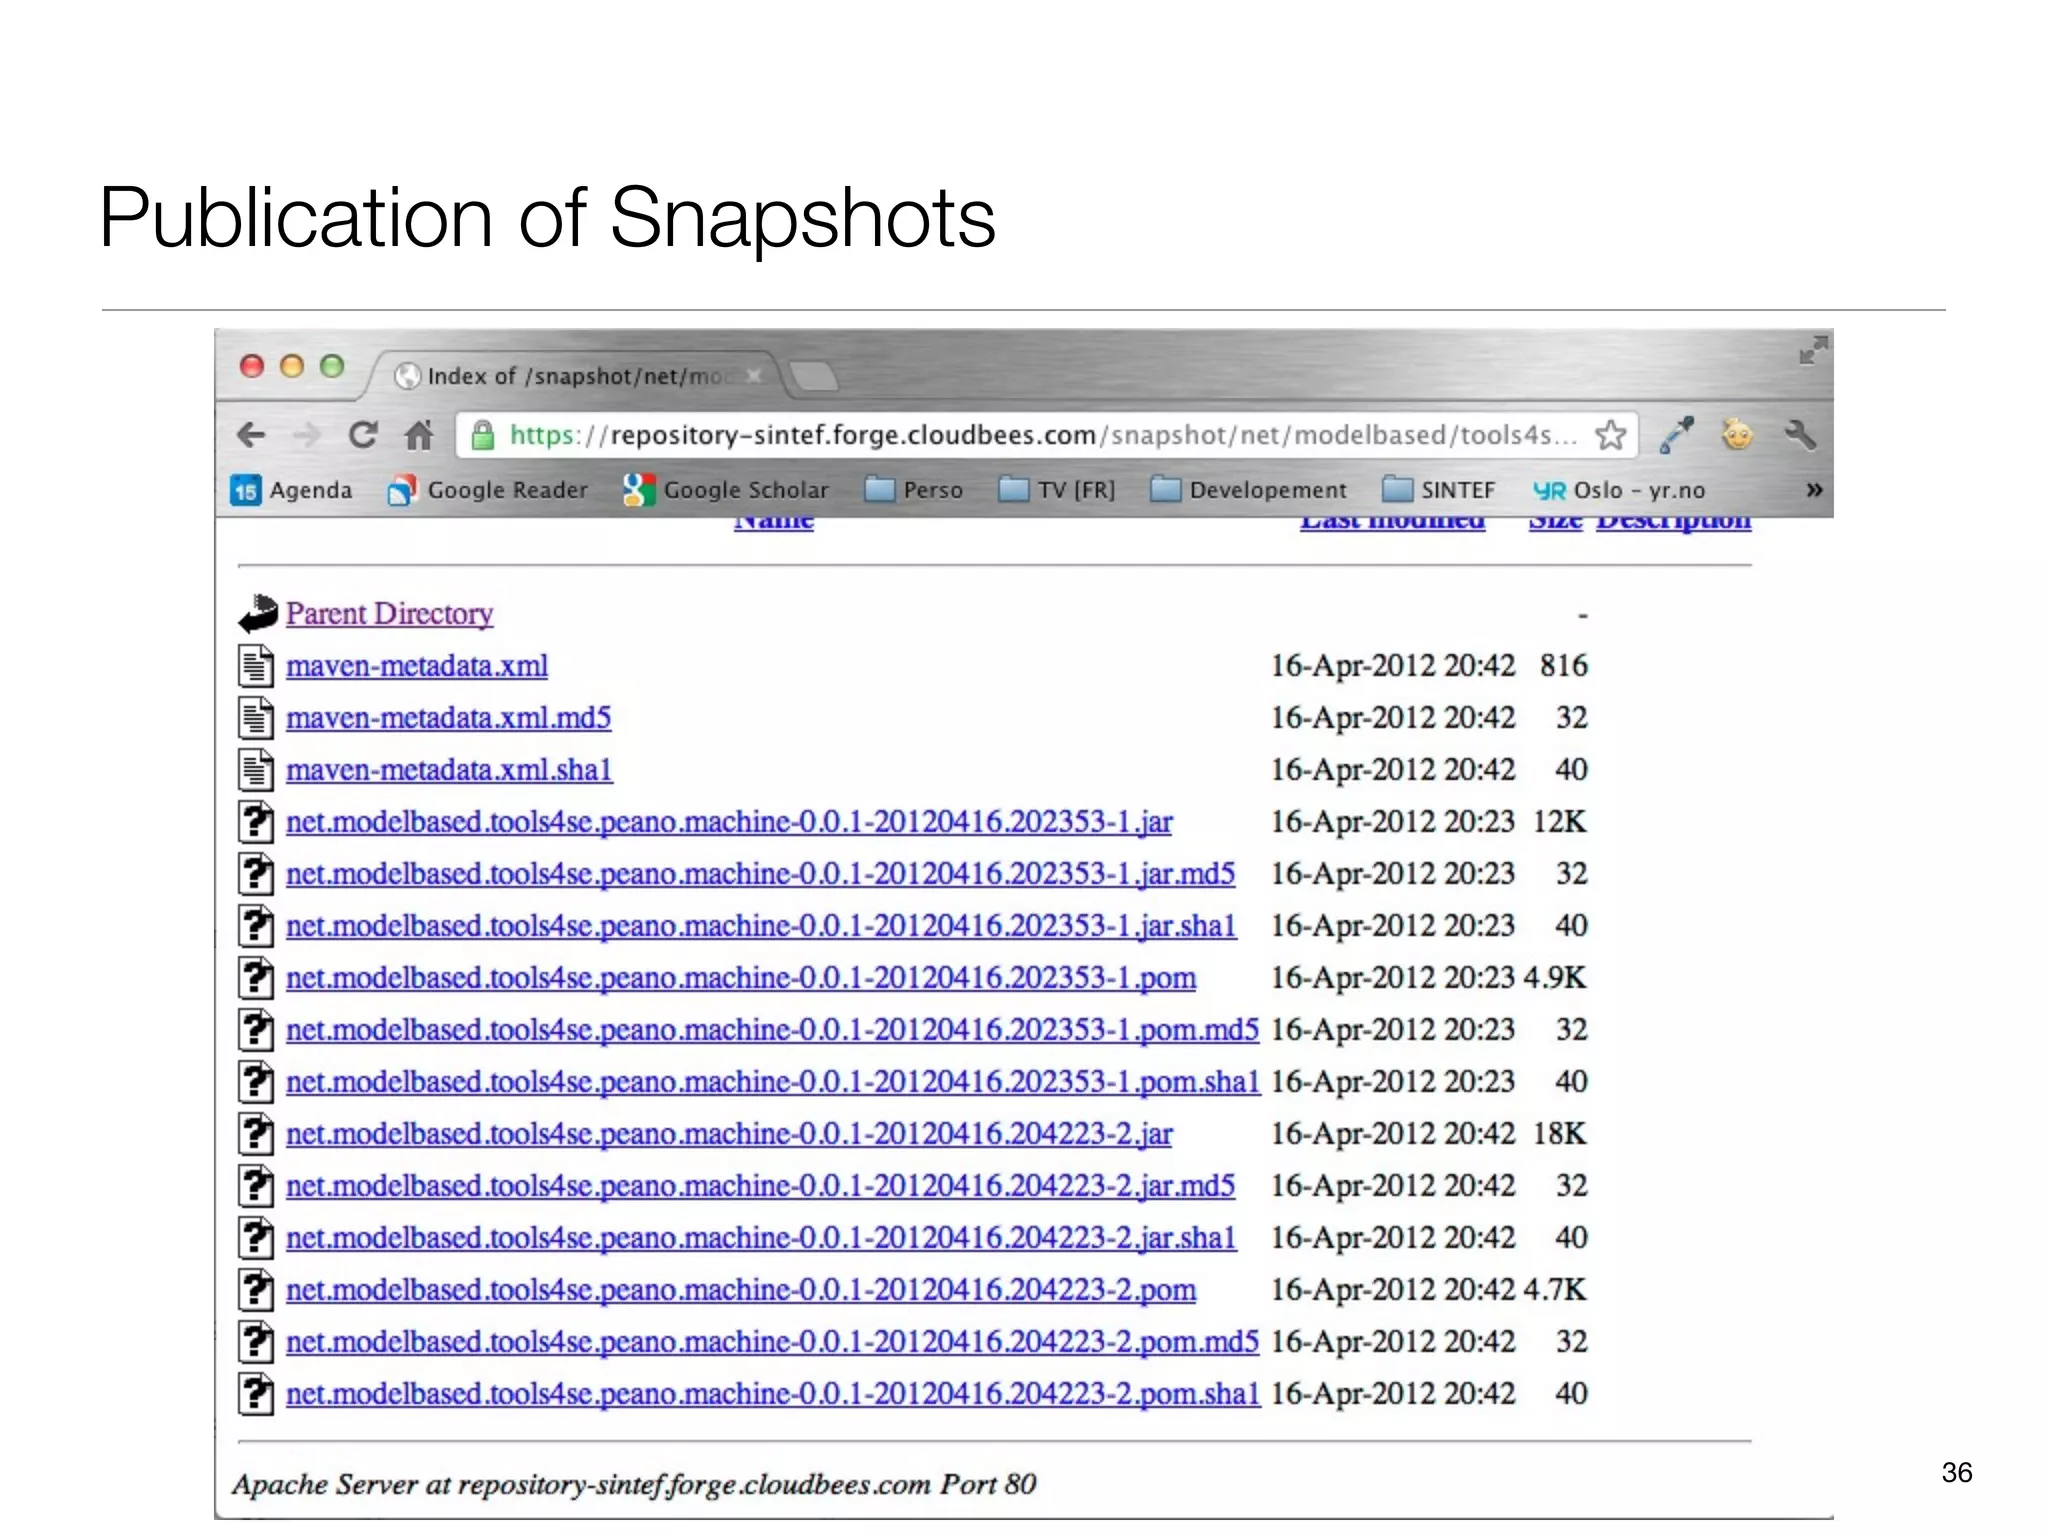Click the unknown-file icon beside 204223-2.jar.md5
2048x1536 pixels.
coord(256,1186)
